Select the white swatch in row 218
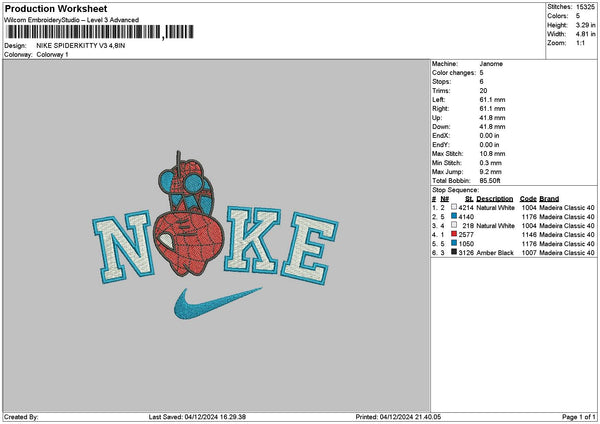The height and width of the screenshot is (424, 600). click(454, 225)
